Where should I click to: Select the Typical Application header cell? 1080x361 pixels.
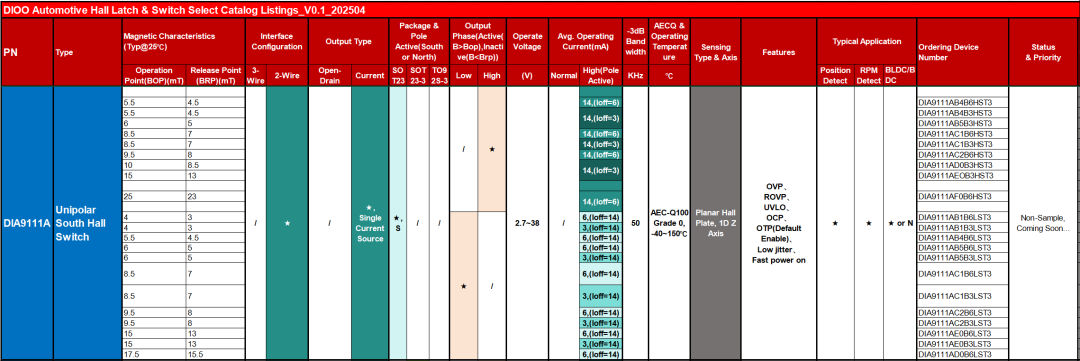866,41
